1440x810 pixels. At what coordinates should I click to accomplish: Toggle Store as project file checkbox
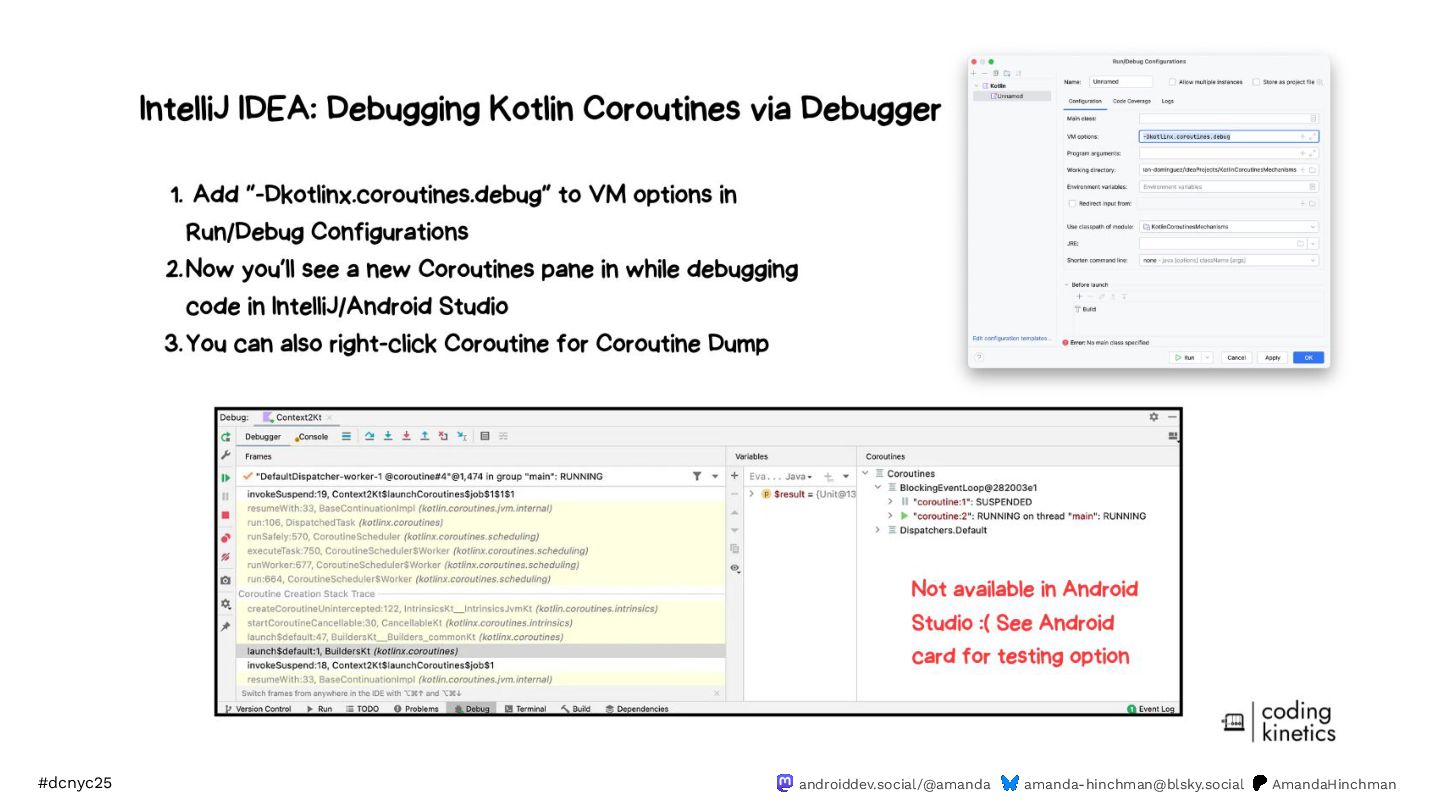pyautogui.click(x=1256, y=82)
